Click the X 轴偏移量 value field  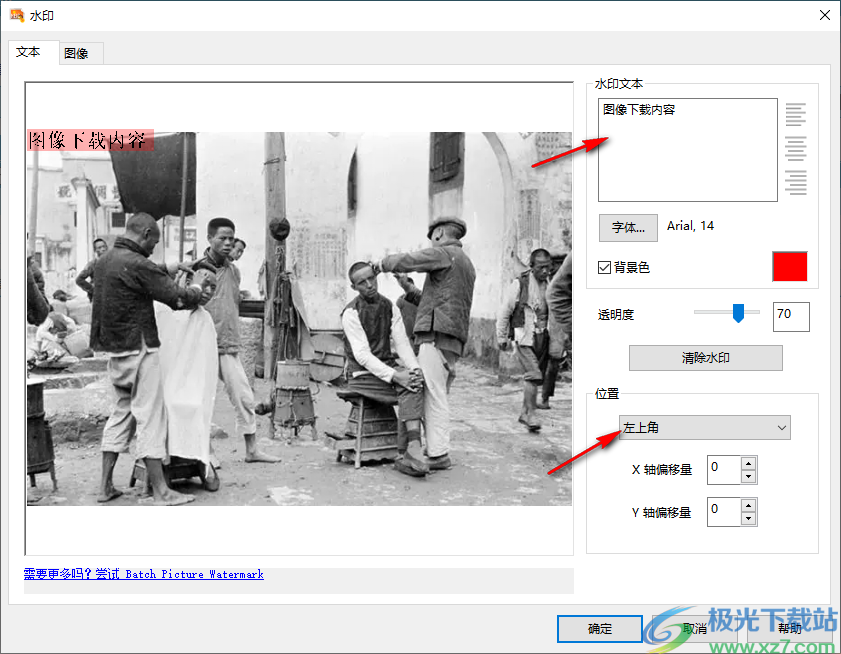click(724, 470)
